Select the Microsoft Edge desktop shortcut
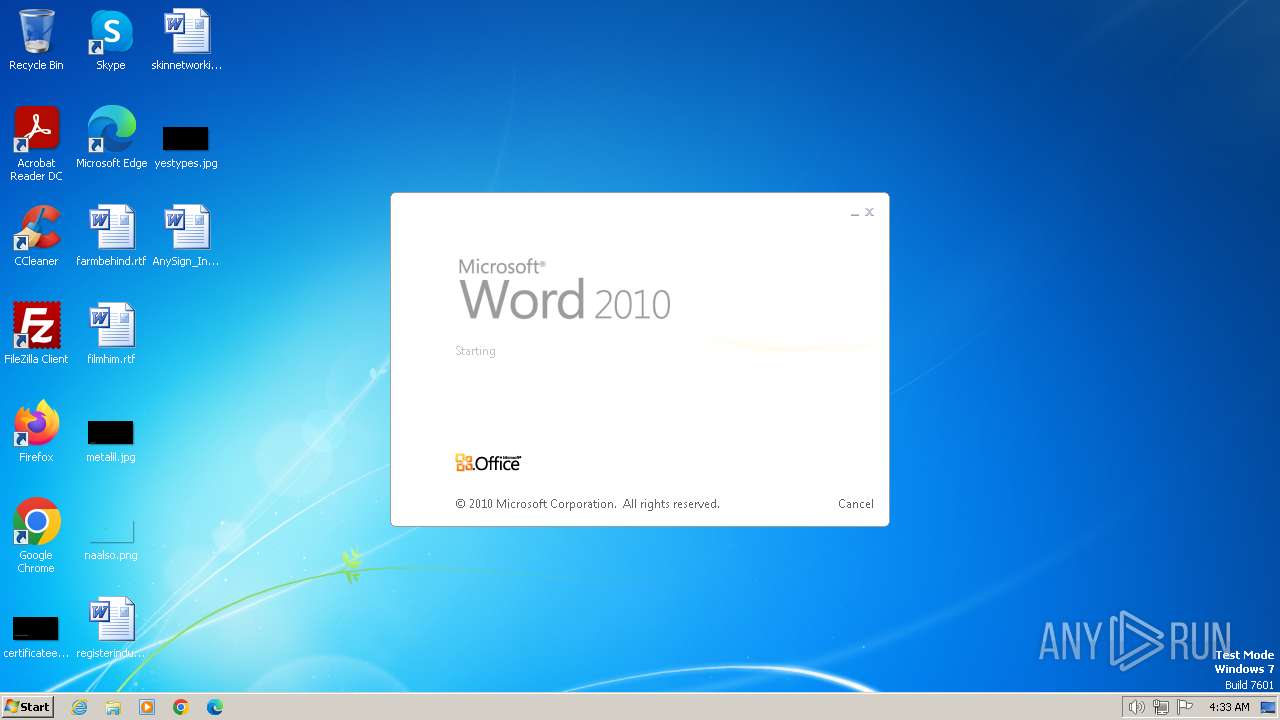1280x720 pixels. [111, 138]
